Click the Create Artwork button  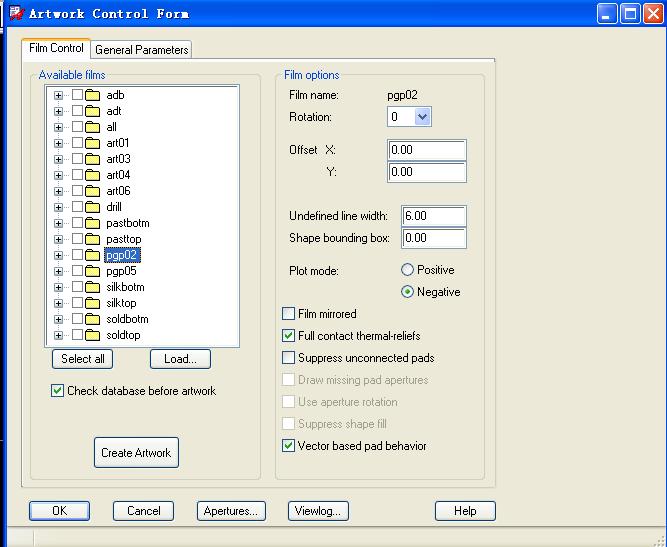136,453
